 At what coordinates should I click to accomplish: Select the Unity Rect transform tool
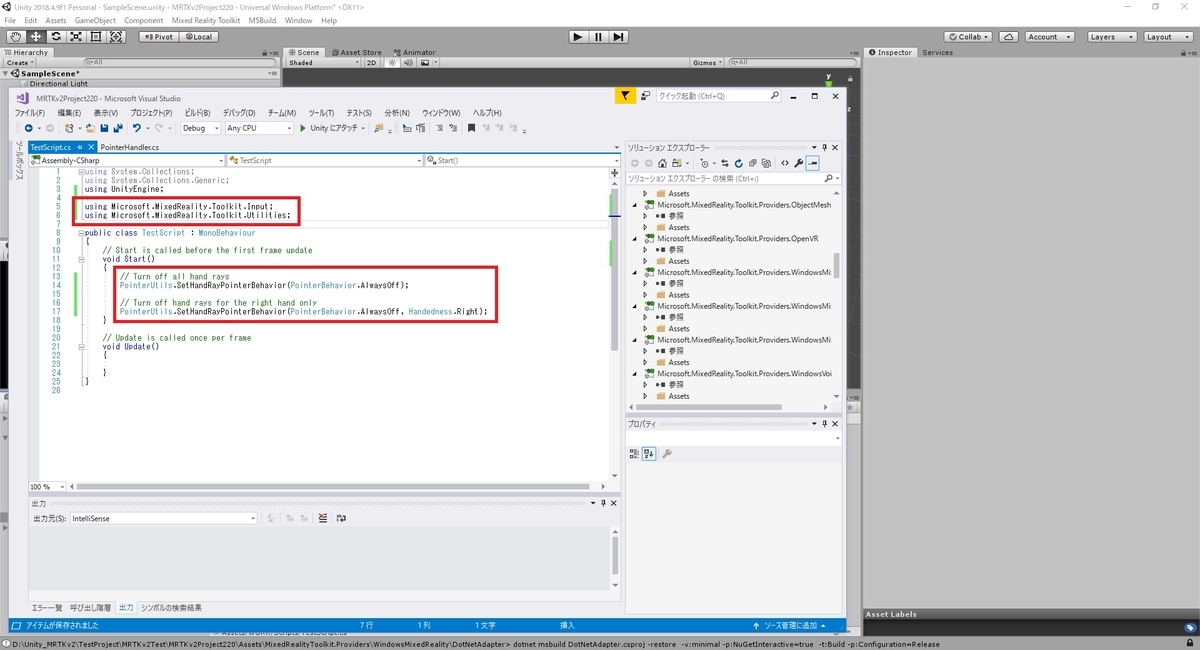96,37
